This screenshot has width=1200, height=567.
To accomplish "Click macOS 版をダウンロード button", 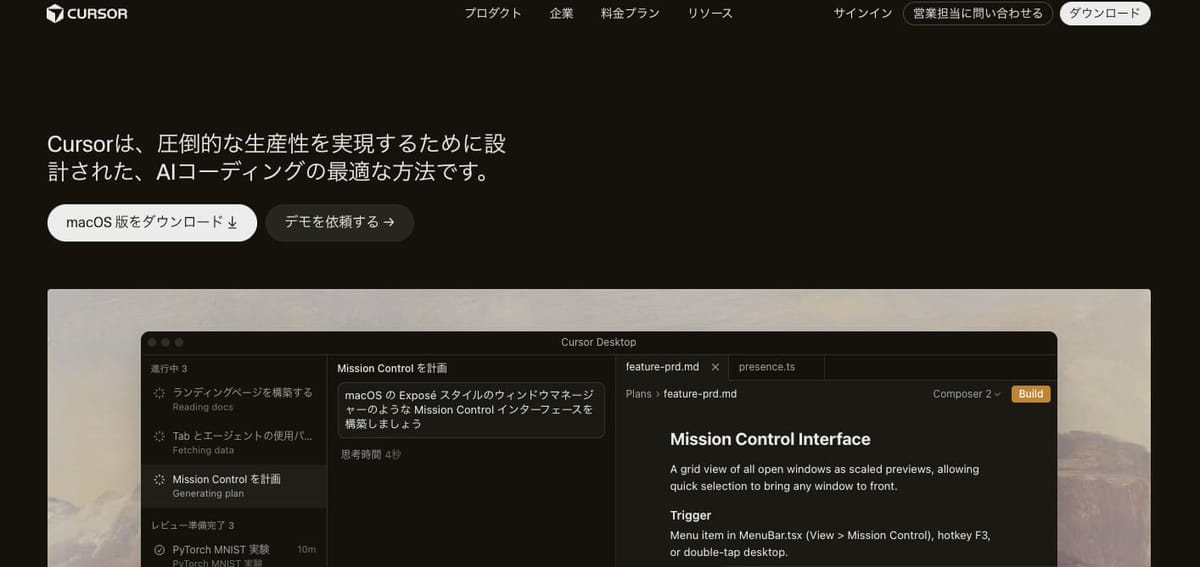I will pos(152,222).
